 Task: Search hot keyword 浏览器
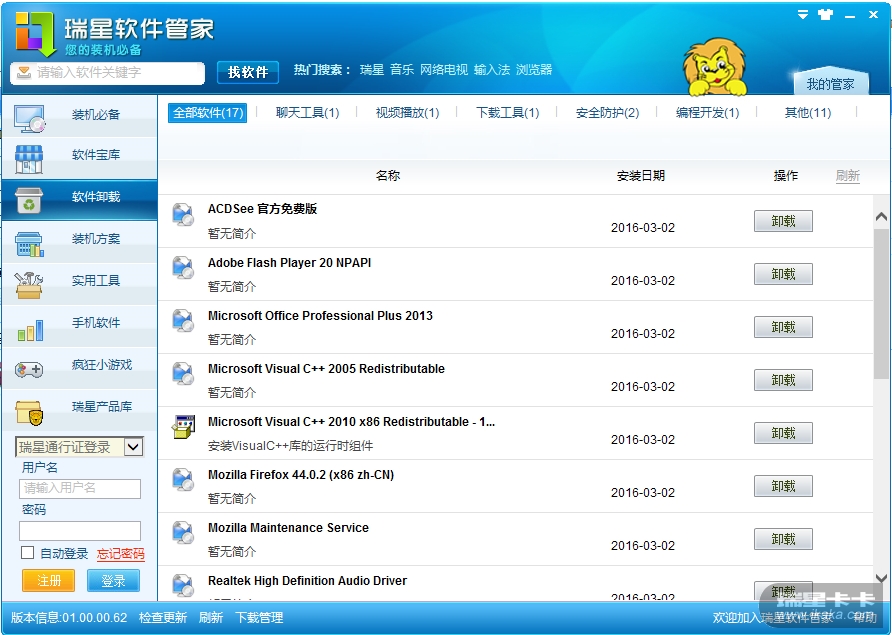[534, 69]
